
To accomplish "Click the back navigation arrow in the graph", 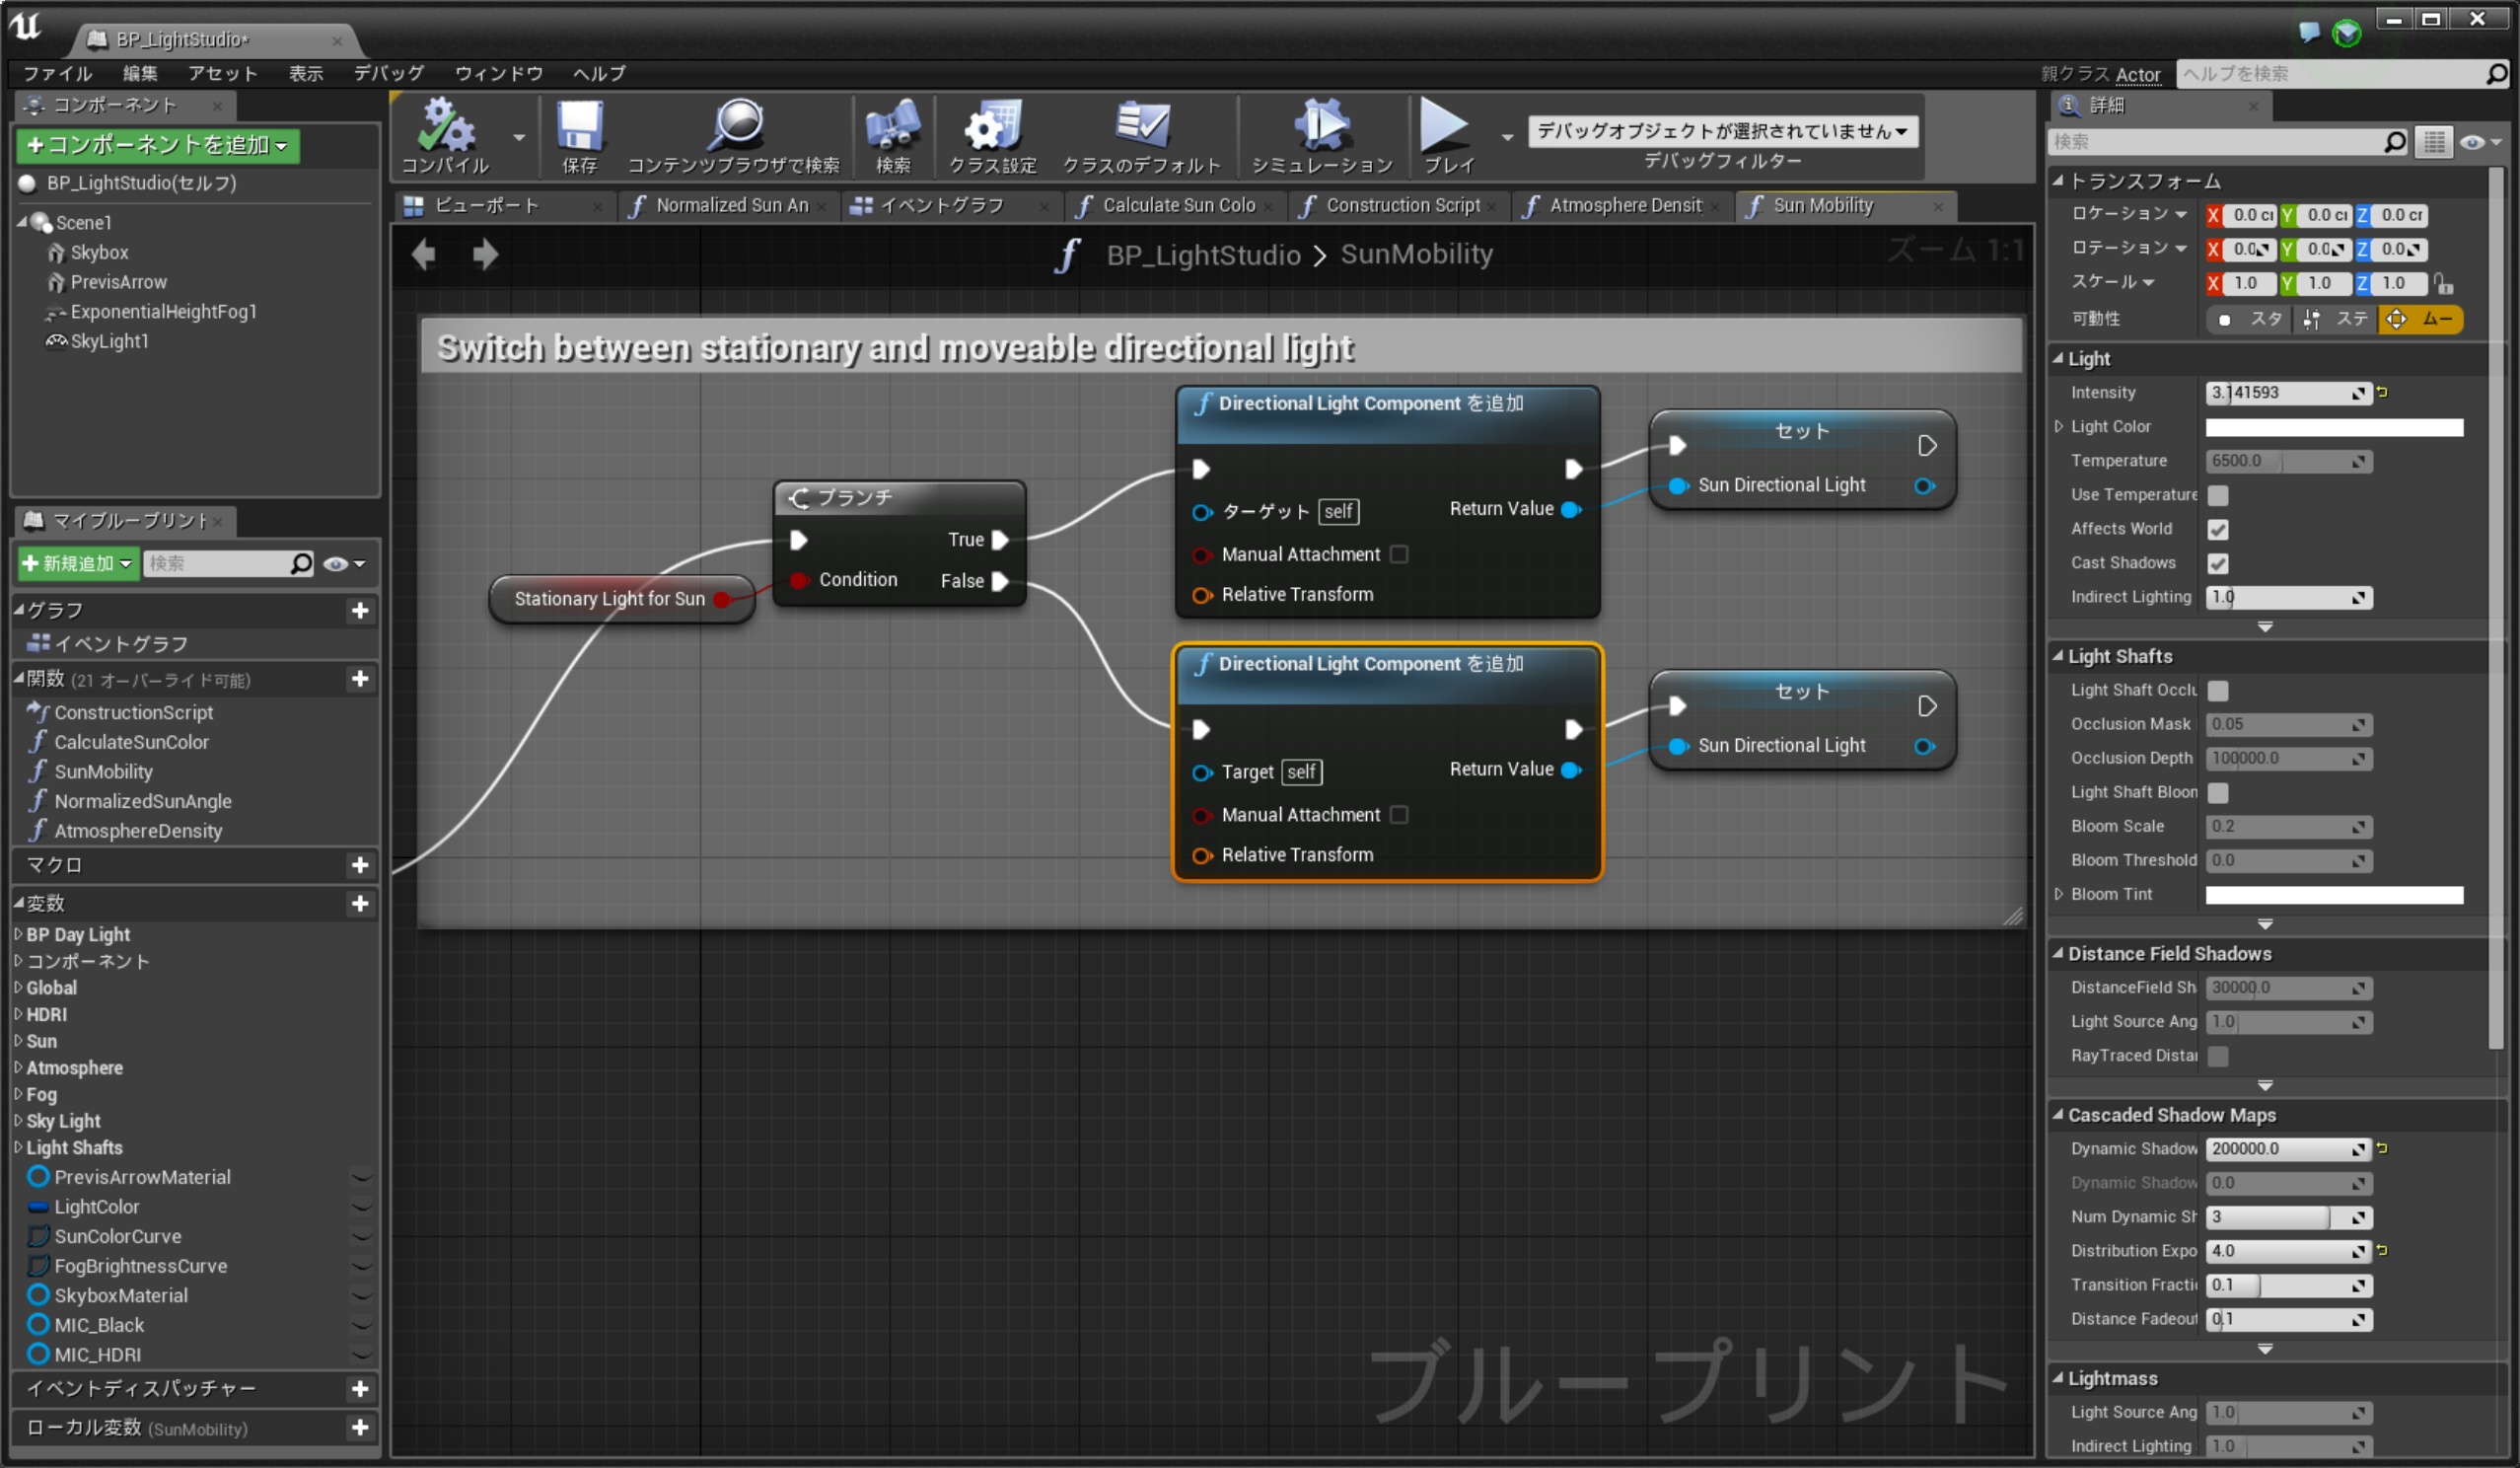I will pyautogui.click(x=423, y=254).
